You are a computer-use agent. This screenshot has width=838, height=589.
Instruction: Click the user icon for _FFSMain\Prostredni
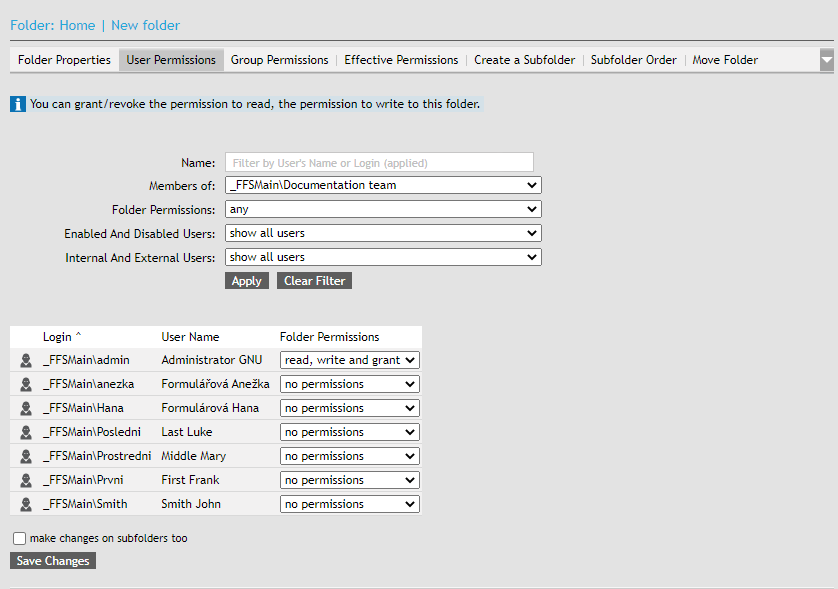pyautogui.click(x=26, y=456)
